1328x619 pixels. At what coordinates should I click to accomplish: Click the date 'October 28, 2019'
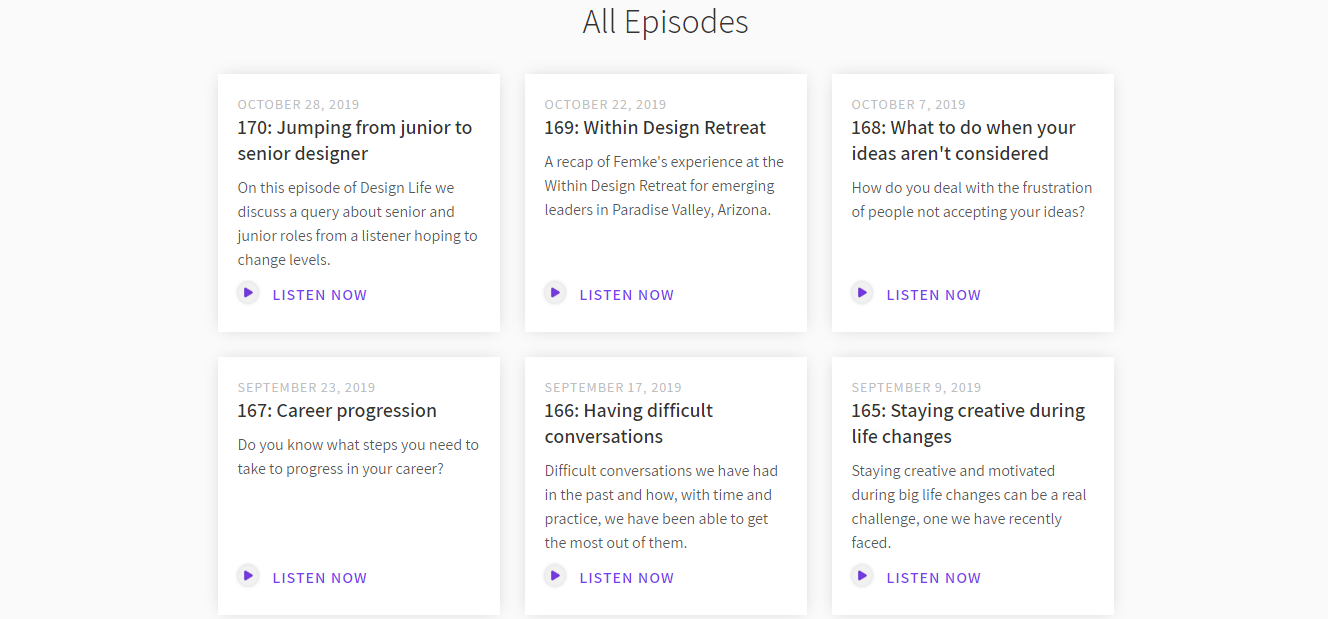298,104
